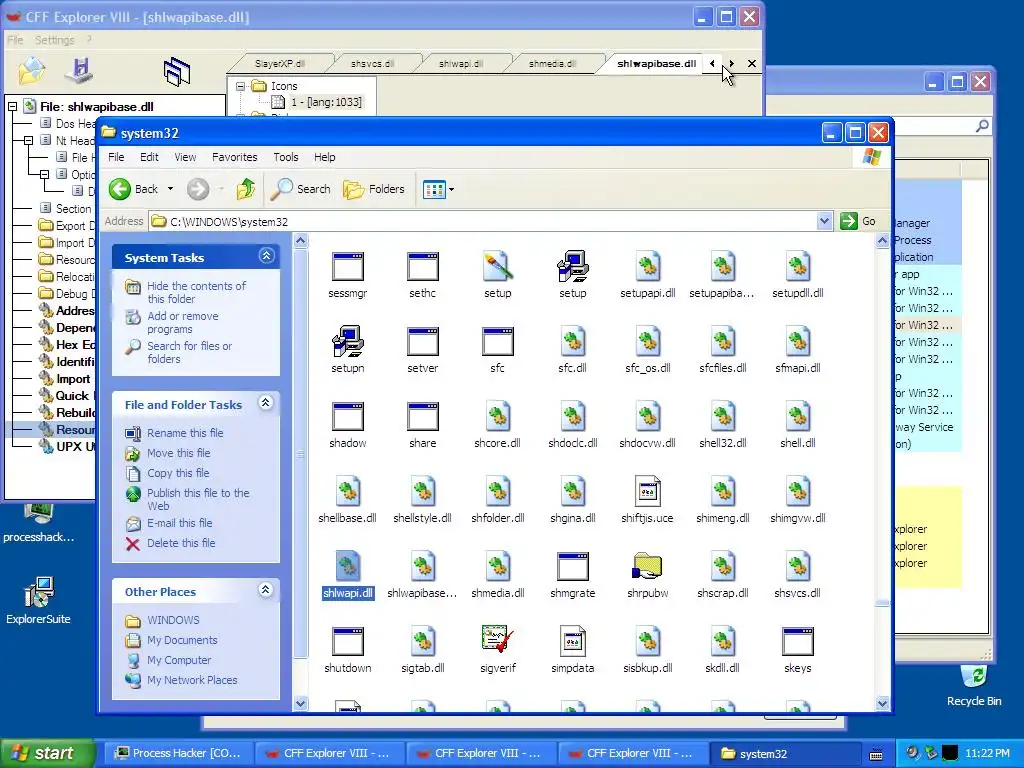Click the Search toolbar button

(x=301, y=189)
